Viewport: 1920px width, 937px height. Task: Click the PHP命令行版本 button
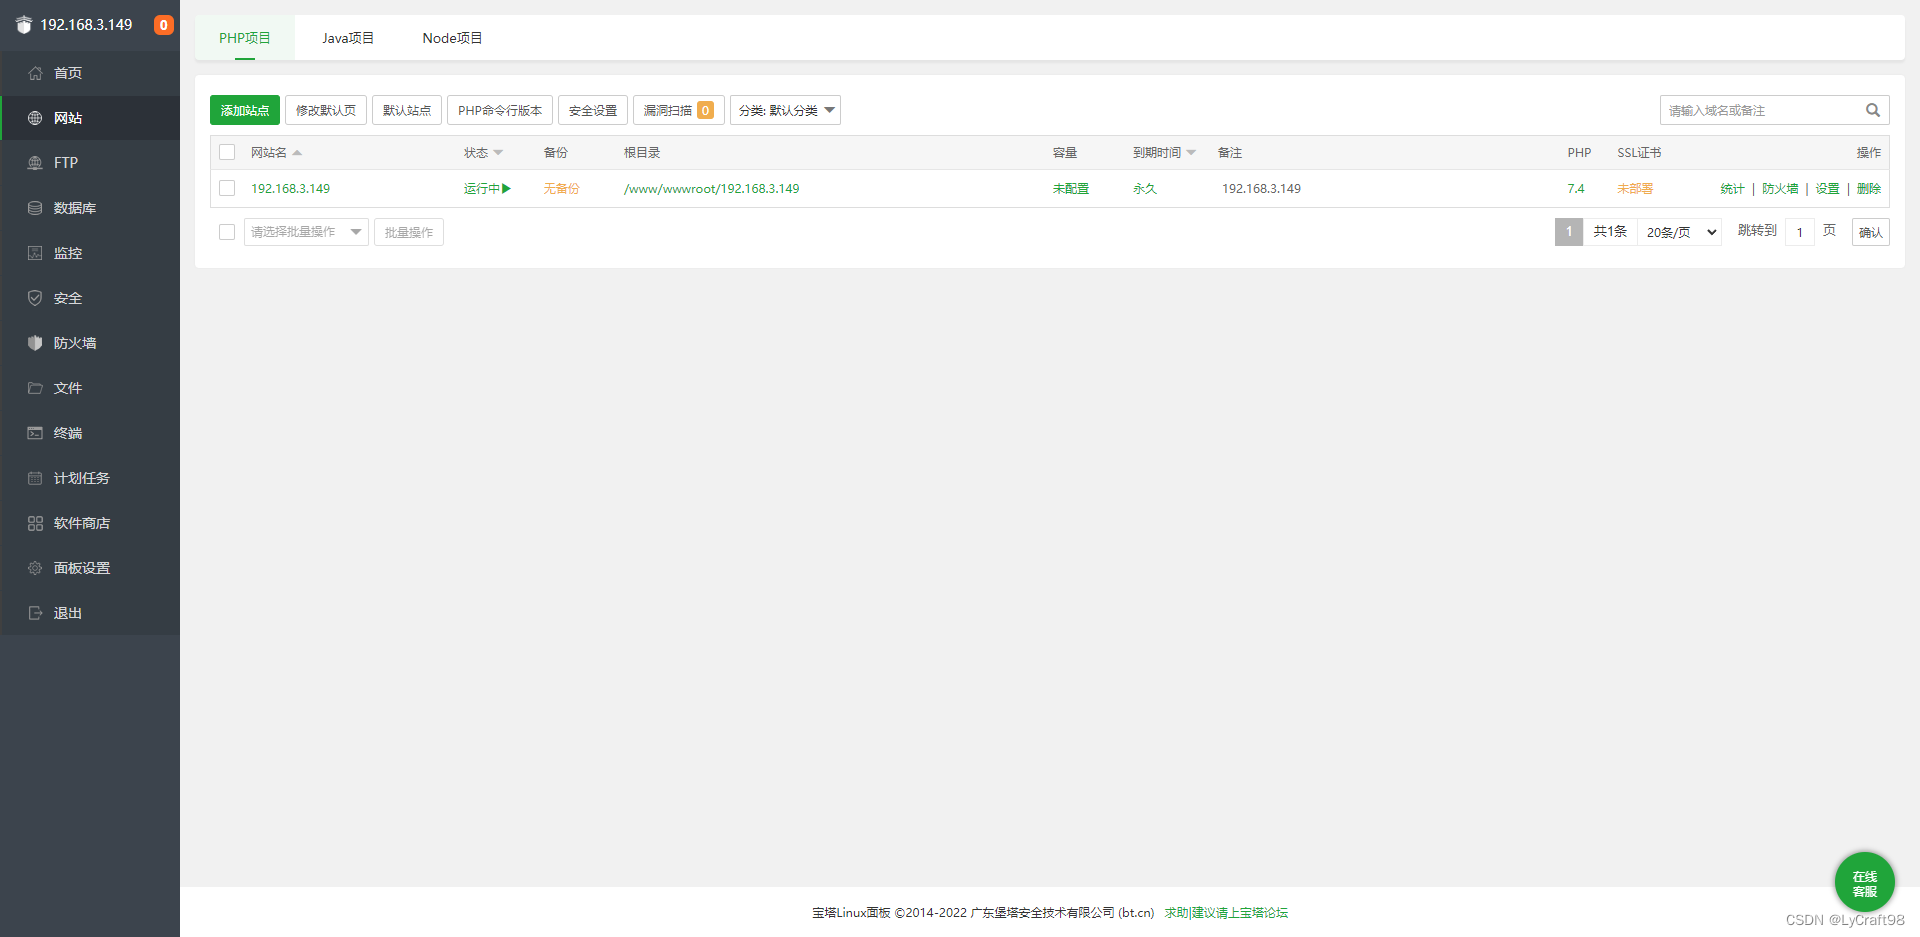(x=500, y=110)
